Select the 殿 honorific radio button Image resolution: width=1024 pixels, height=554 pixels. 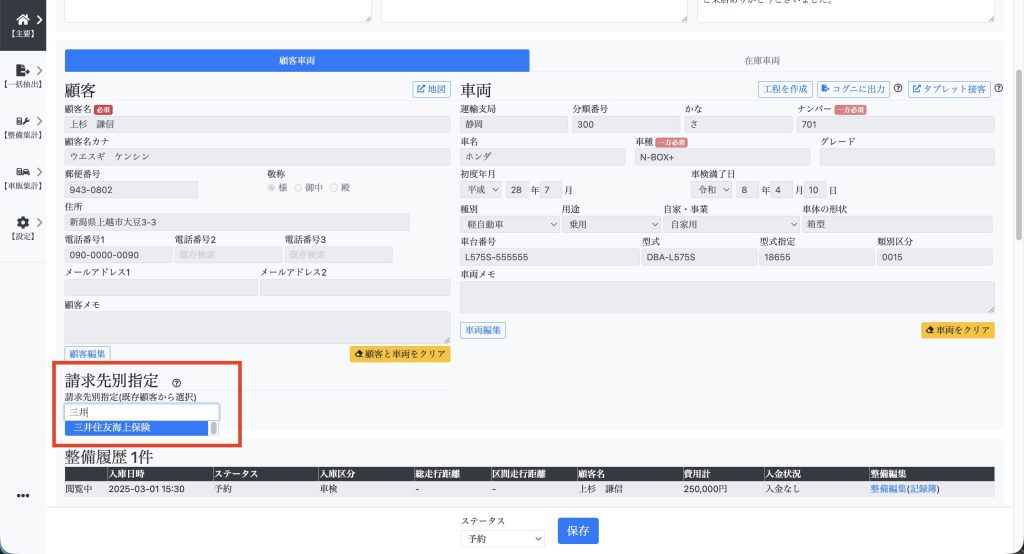point(335,188)
